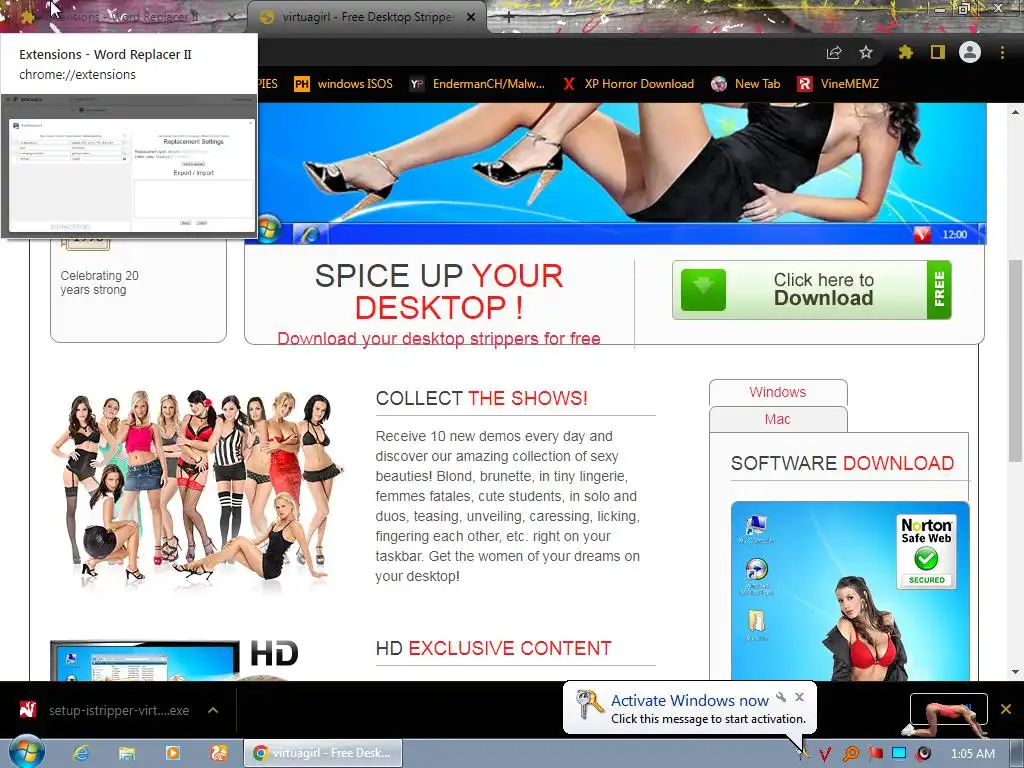Close the downloads bar

click(x=1006, y=709)
